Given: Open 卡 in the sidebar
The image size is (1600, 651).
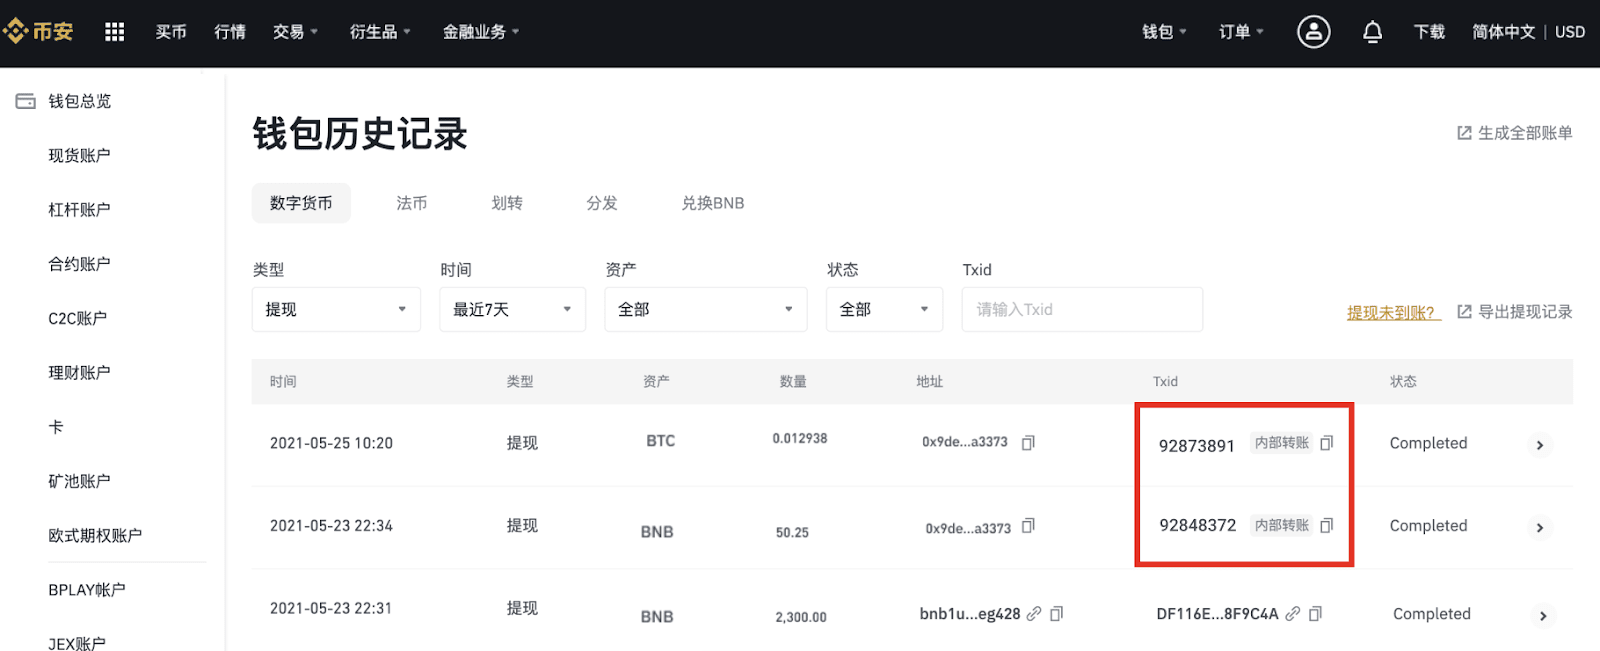Looking at the screenshot, I should (56, 427).
